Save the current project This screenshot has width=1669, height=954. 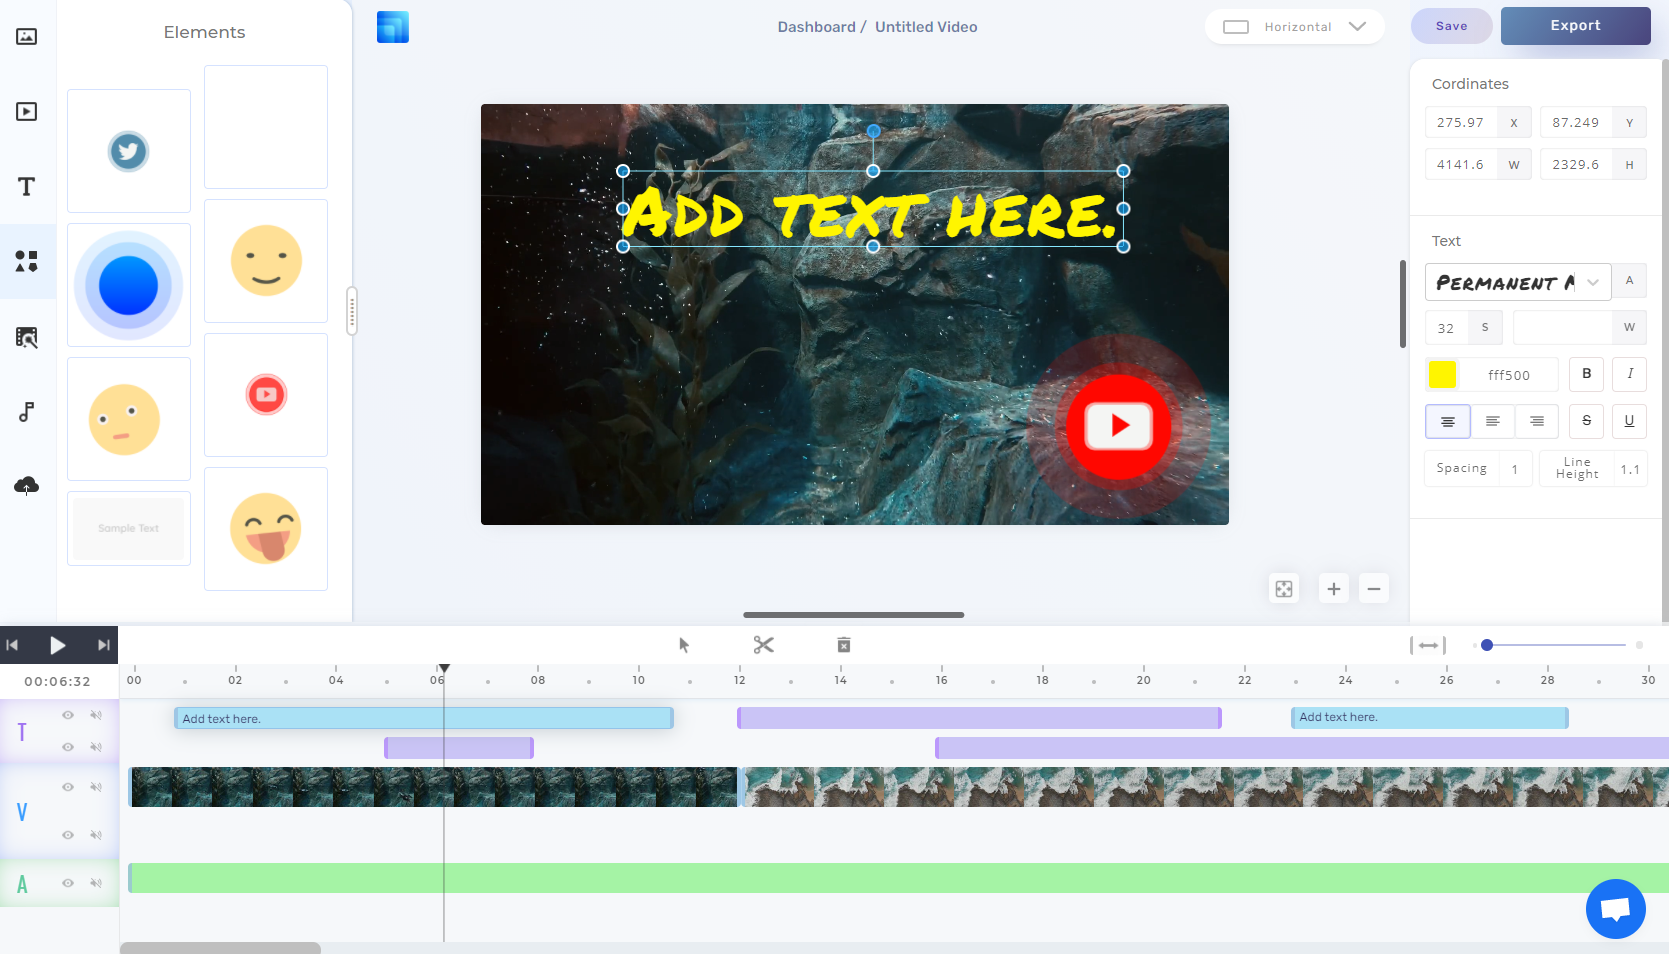(x=1451, y=25)
